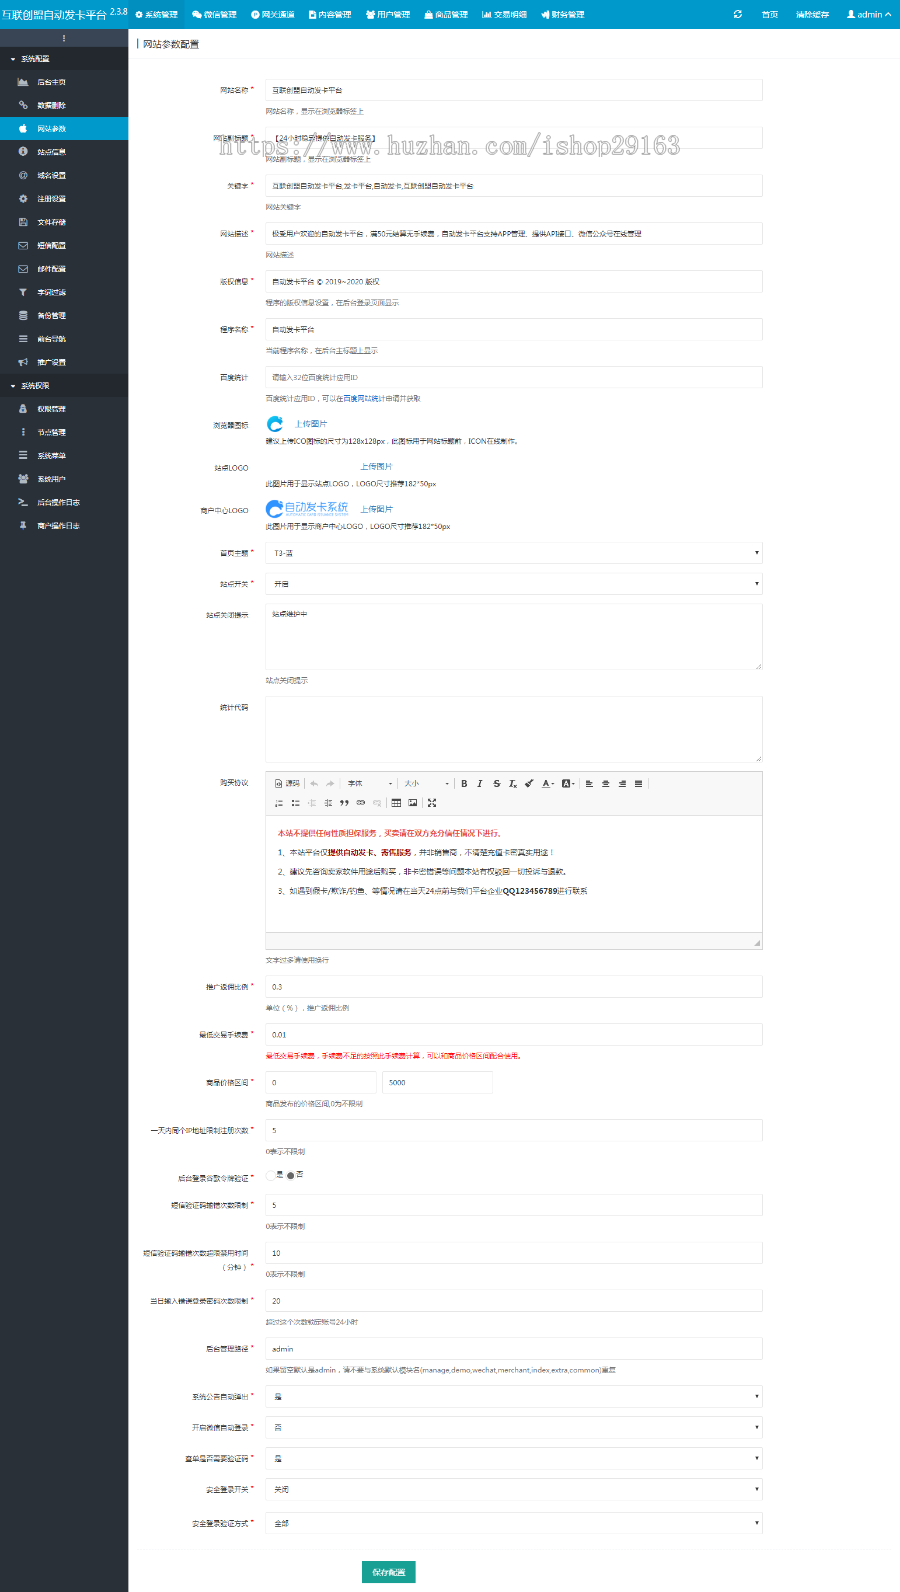Click the refresh icon in the top bar
This screenshot has height=1592, width=900.
click(738, 14)
